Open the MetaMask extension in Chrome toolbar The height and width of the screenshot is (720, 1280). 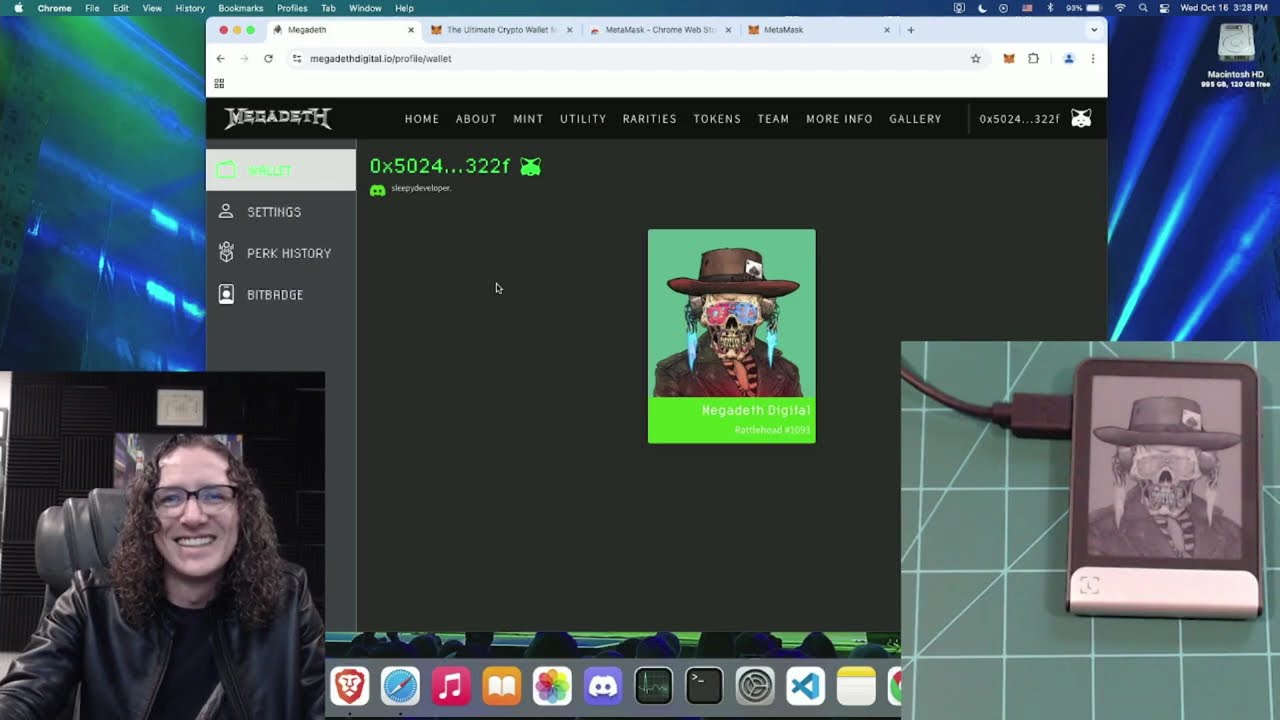1009,59
